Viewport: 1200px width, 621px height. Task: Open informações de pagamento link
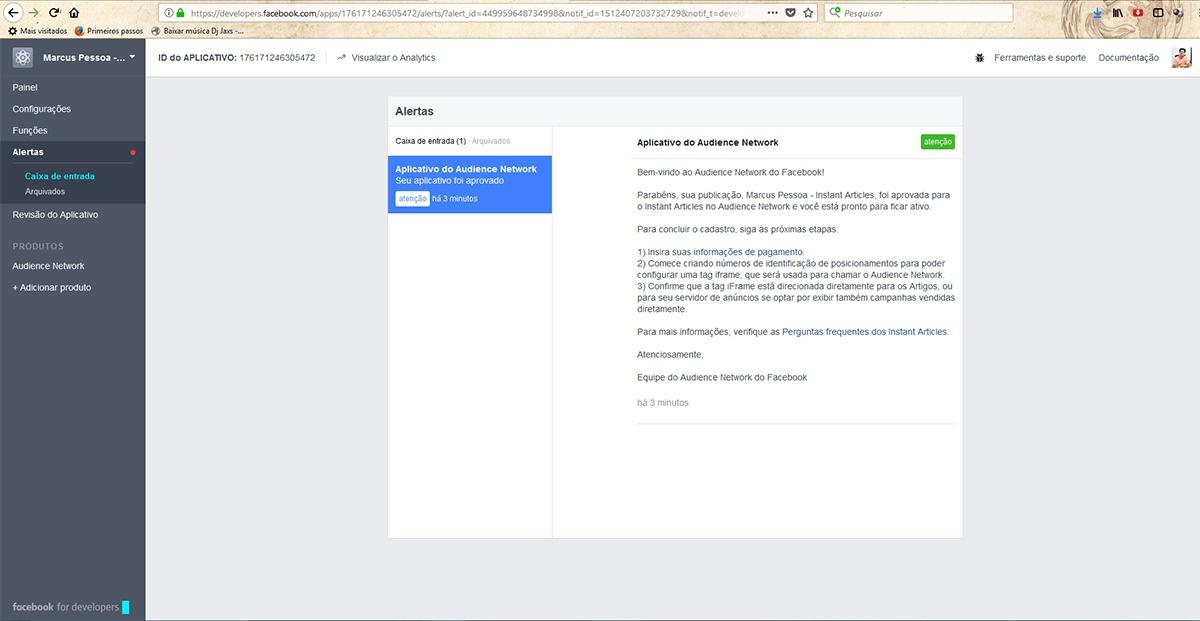click(x=748, y=252)
